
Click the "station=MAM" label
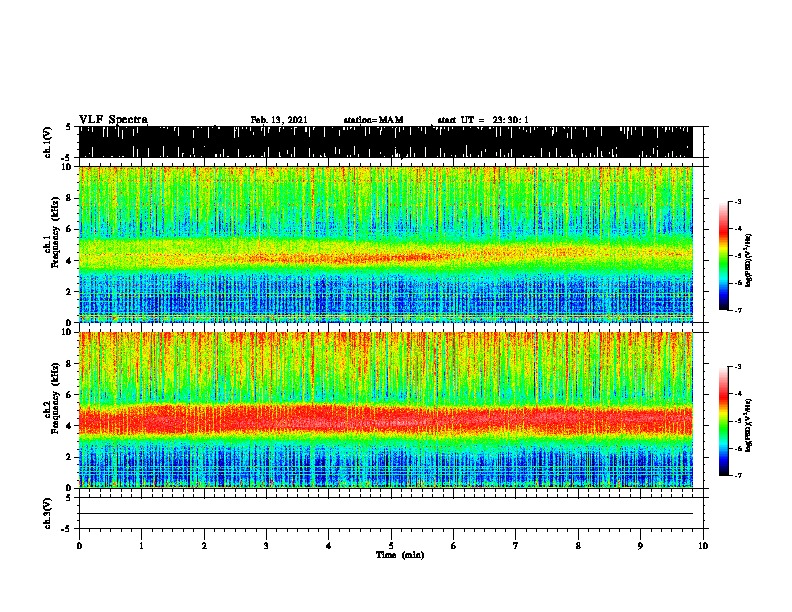pyautogui.click(x=373, y=120)
